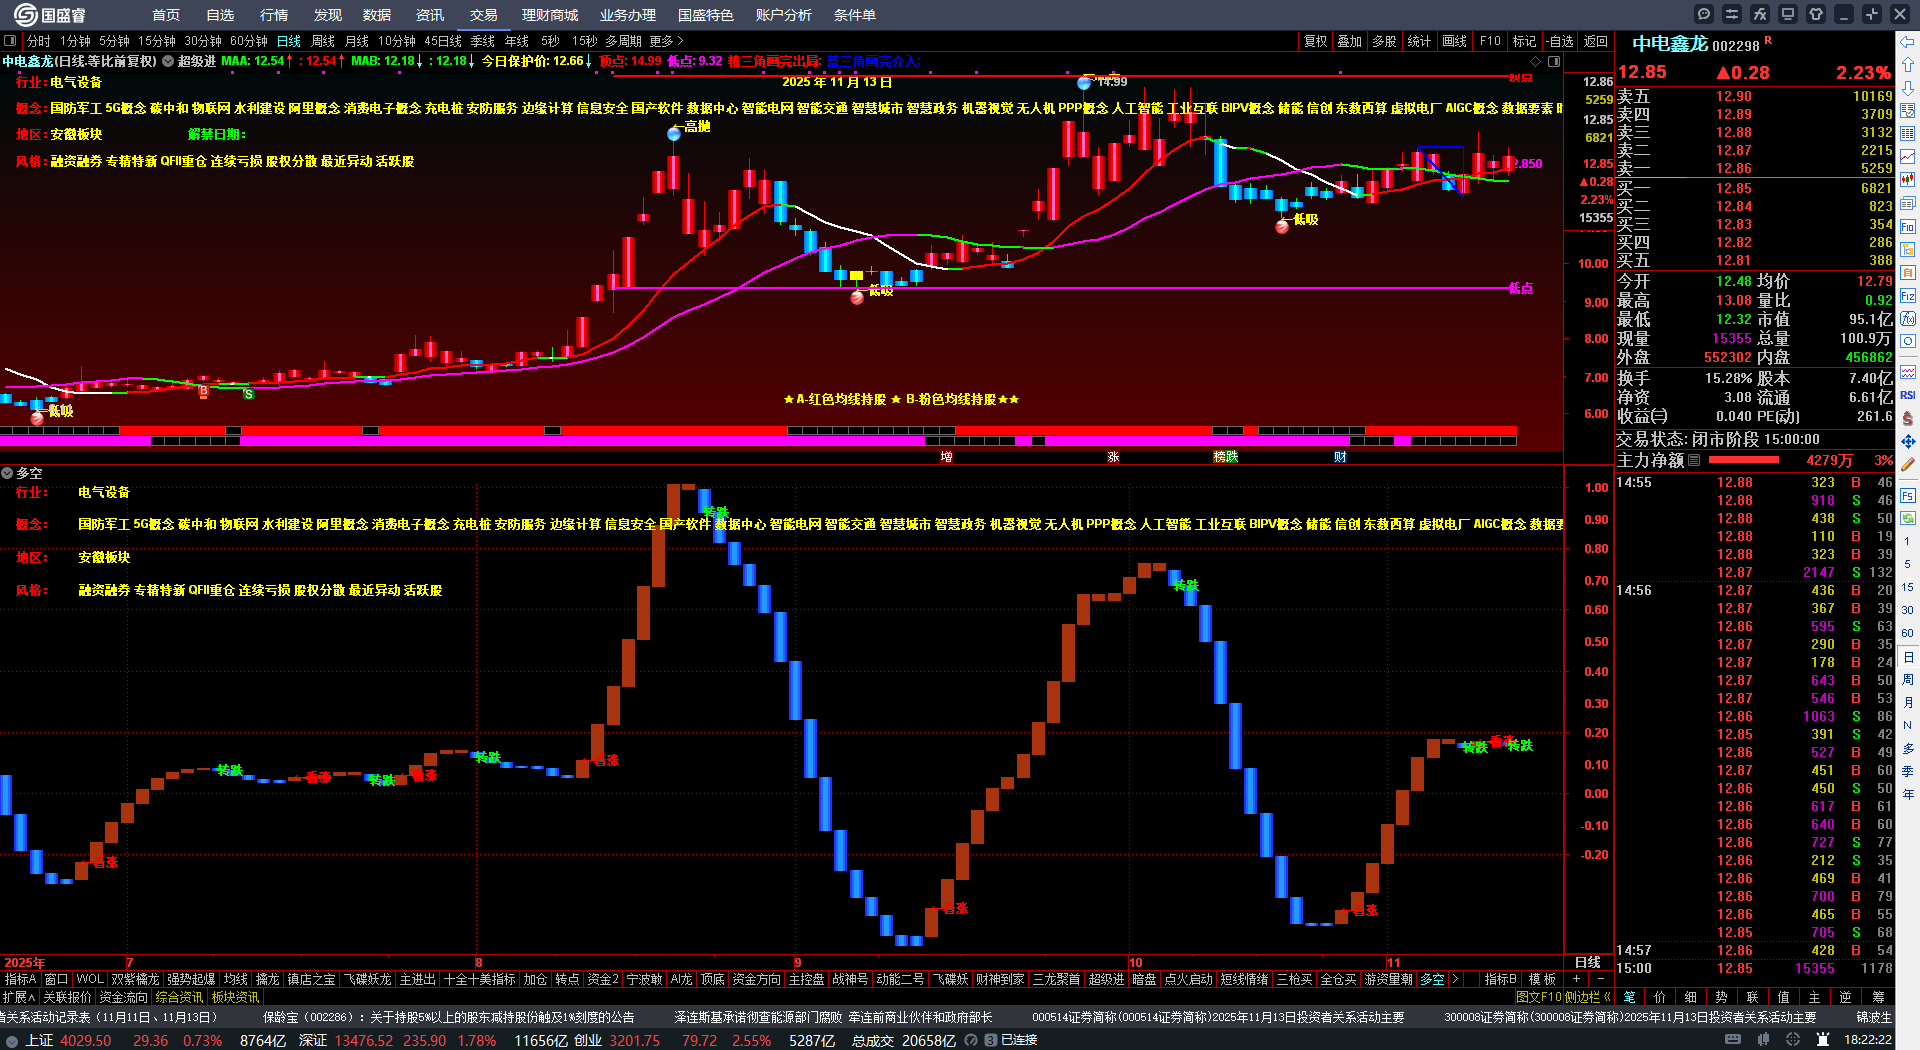Click the up arrow icon in right sidebar
The width and height of the screenshot is (1920, 1050).
(1908, 65)
